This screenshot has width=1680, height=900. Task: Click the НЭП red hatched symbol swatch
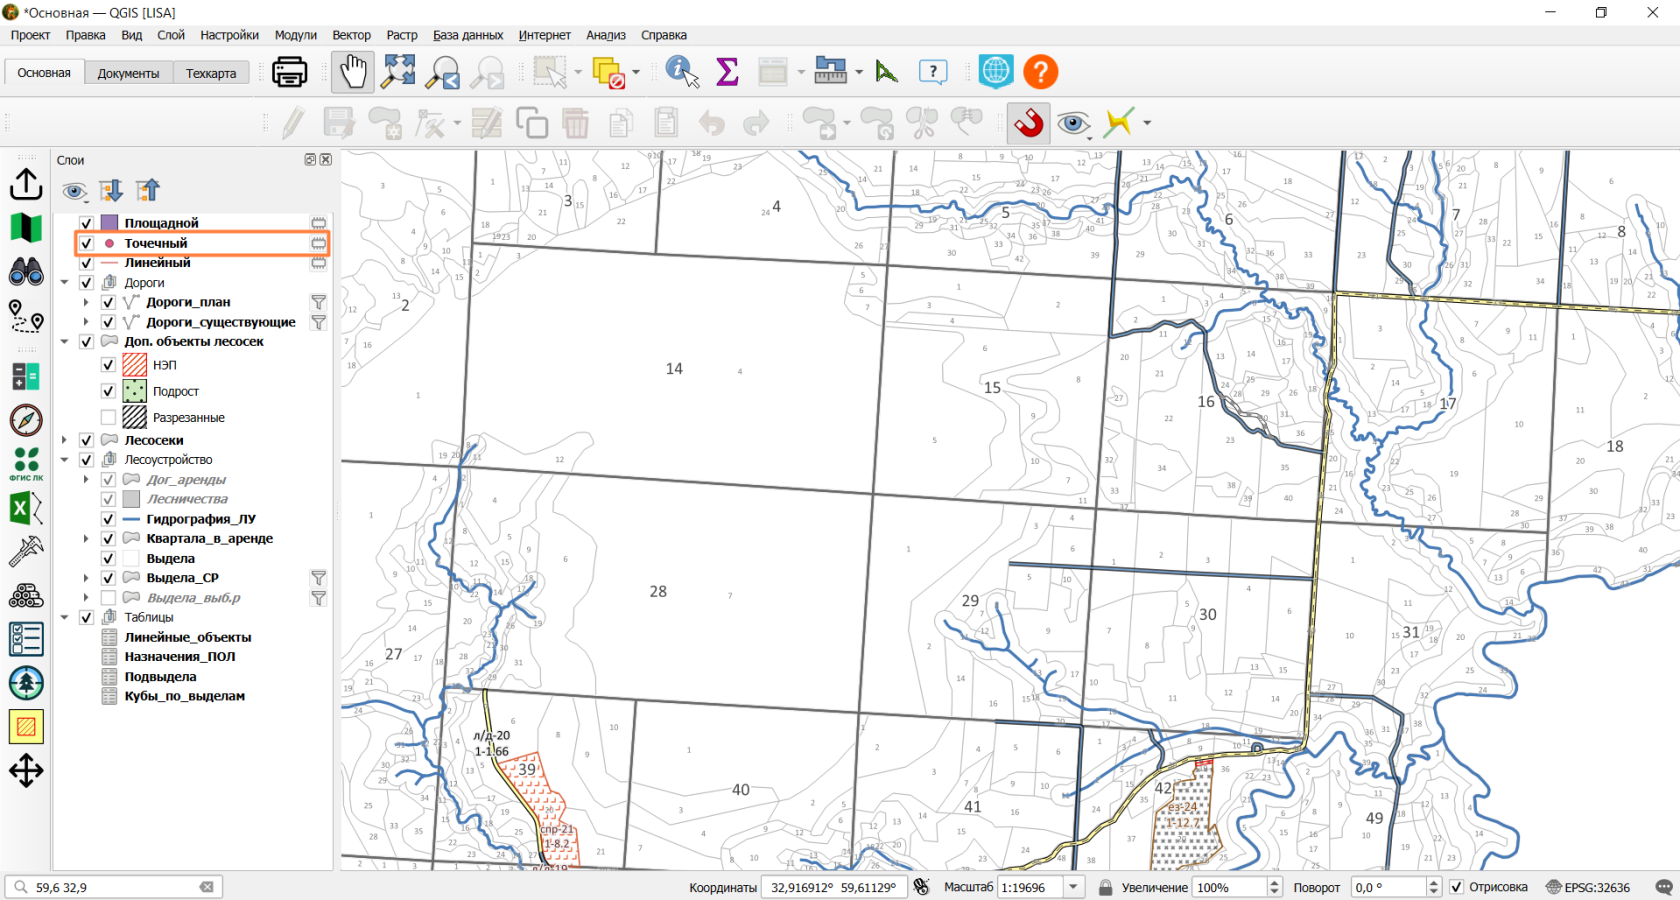click(135, 365)
